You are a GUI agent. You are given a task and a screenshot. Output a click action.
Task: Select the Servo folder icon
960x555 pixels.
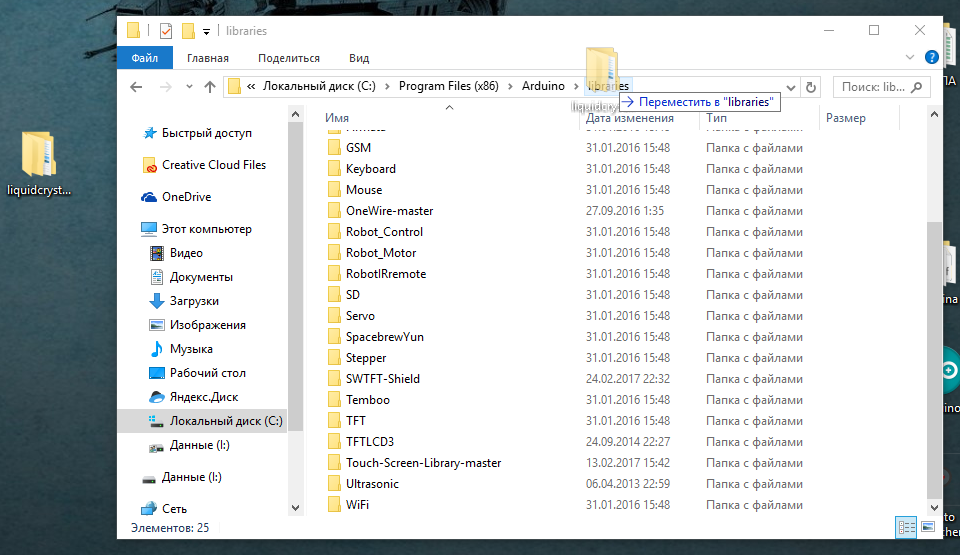[334, 315]
